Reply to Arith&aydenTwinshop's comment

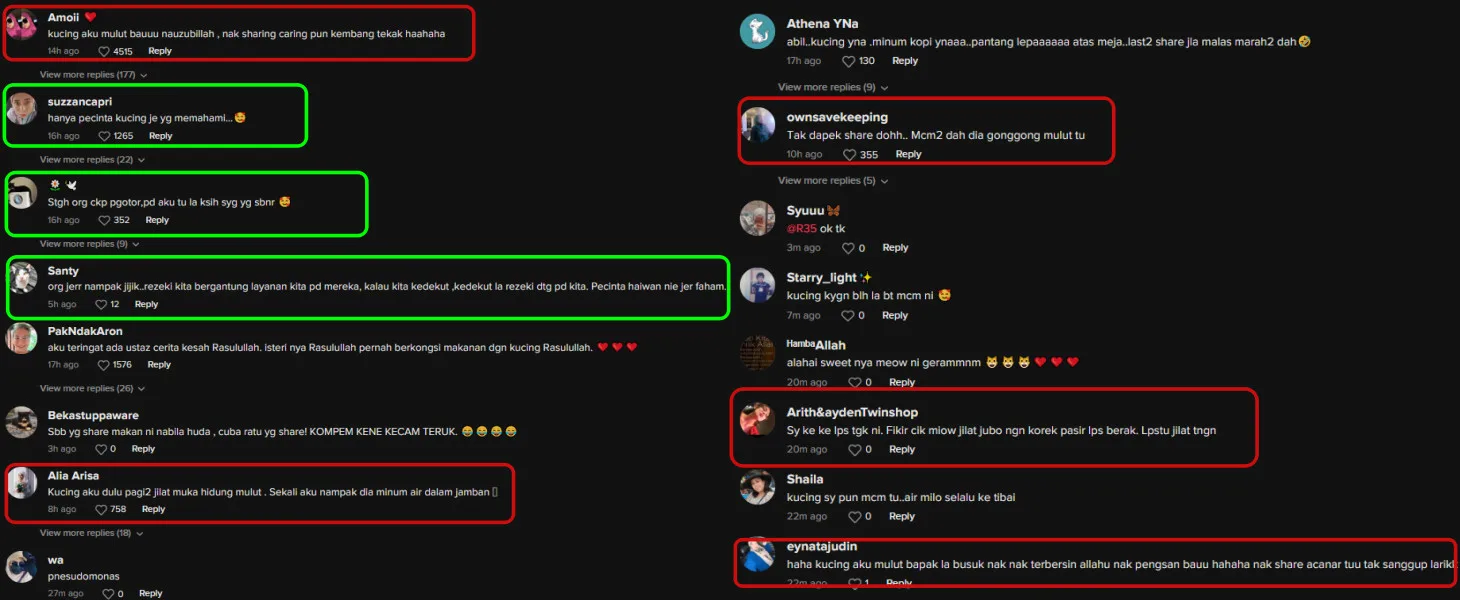(902, 450)
